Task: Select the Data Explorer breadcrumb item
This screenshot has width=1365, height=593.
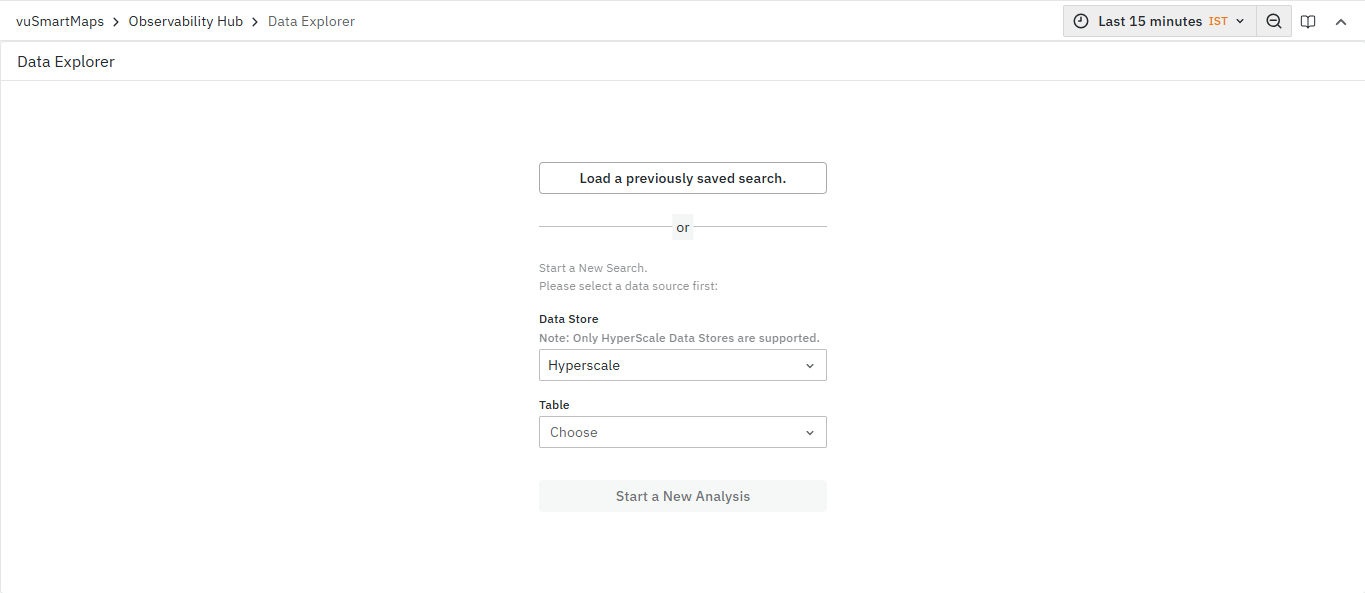Action: coord(311,21)
